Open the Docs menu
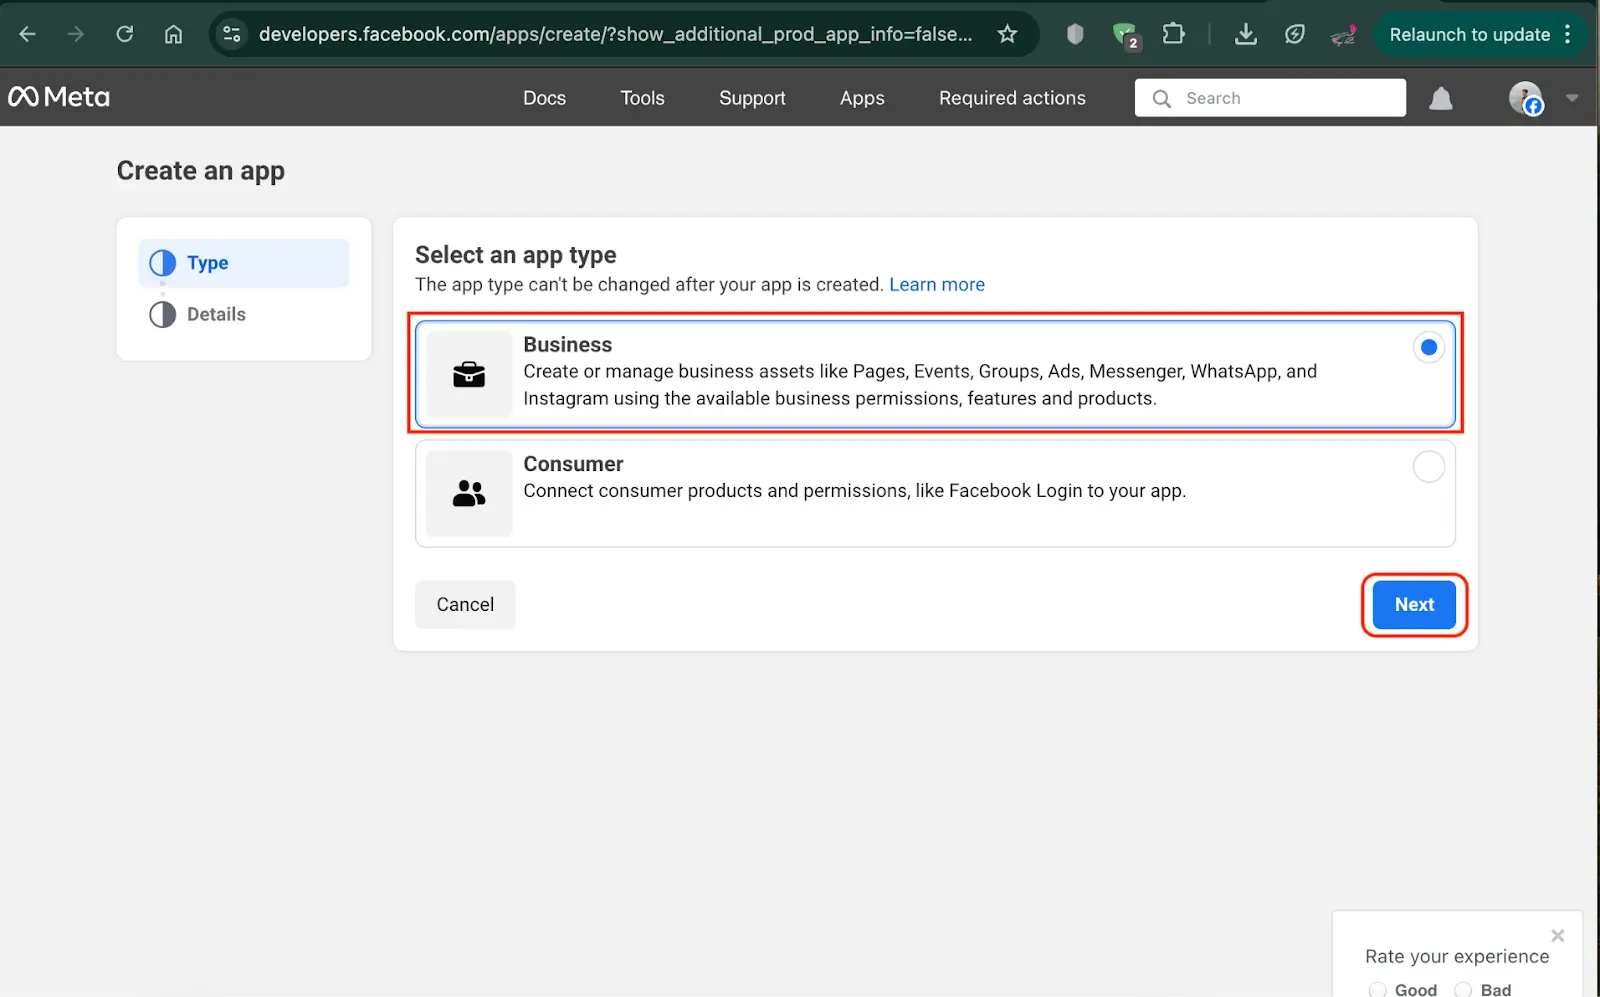The height and width of the screenshot is (997, 1600). pos(544,98)
